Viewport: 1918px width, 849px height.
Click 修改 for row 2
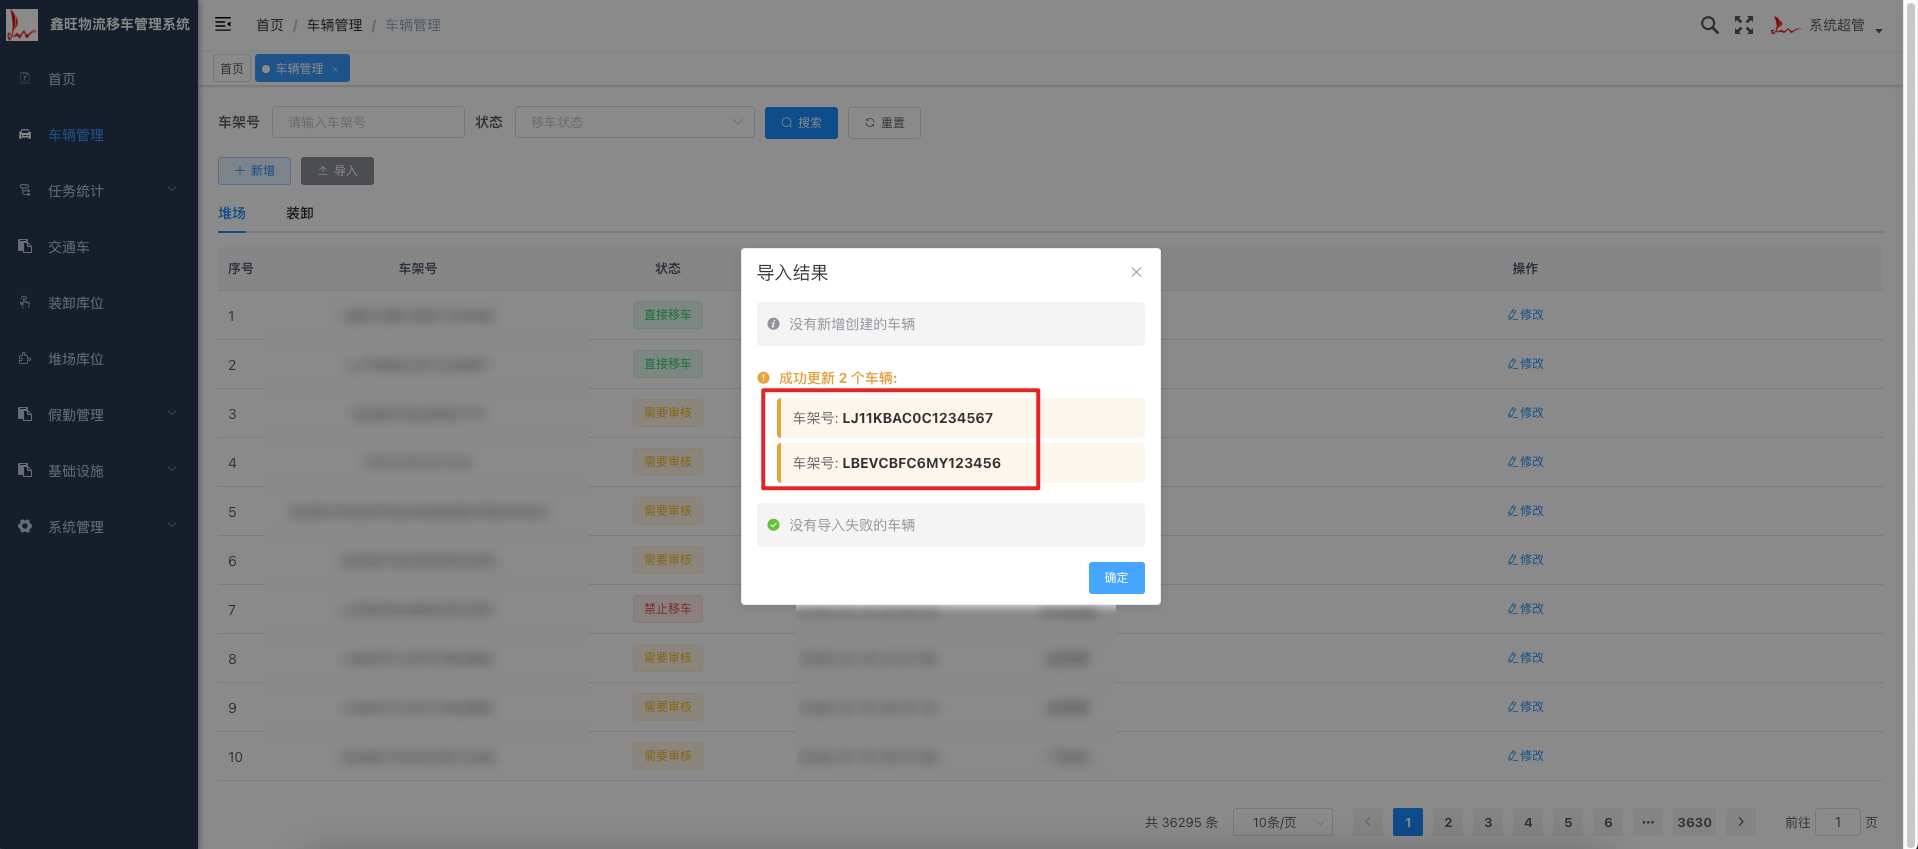coord(1525,364)
